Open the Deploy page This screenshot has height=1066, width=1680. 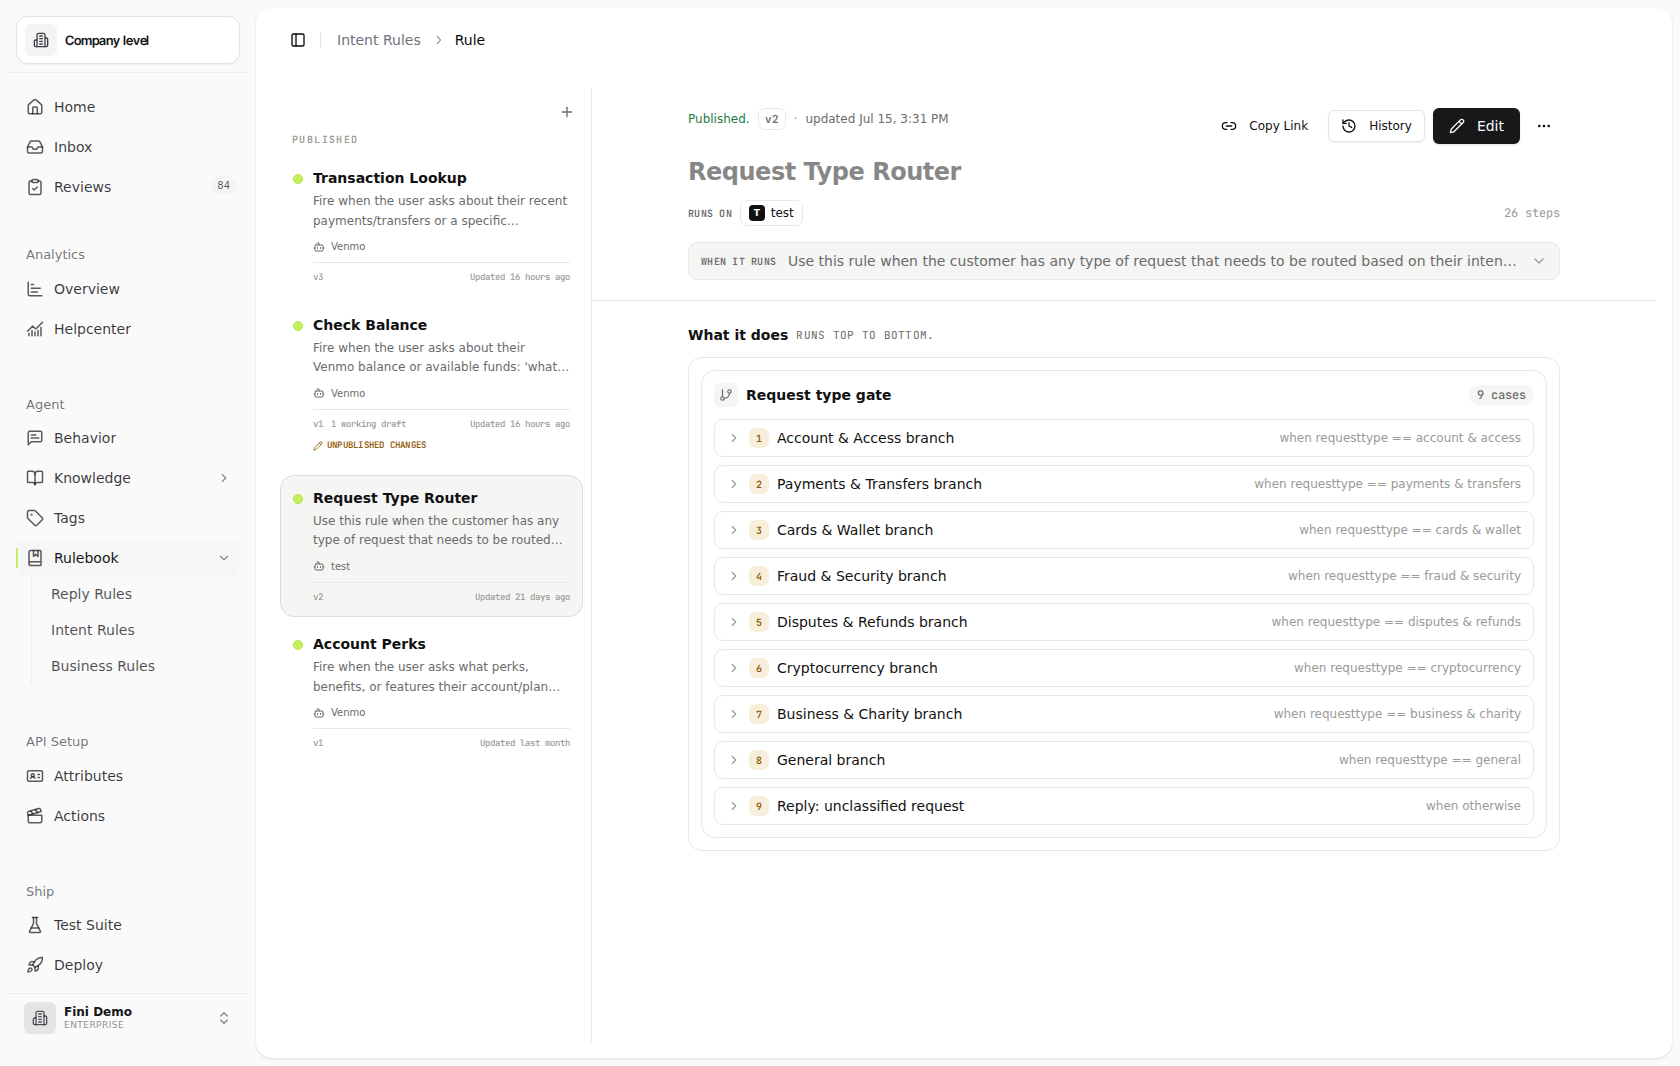point(128,965)
